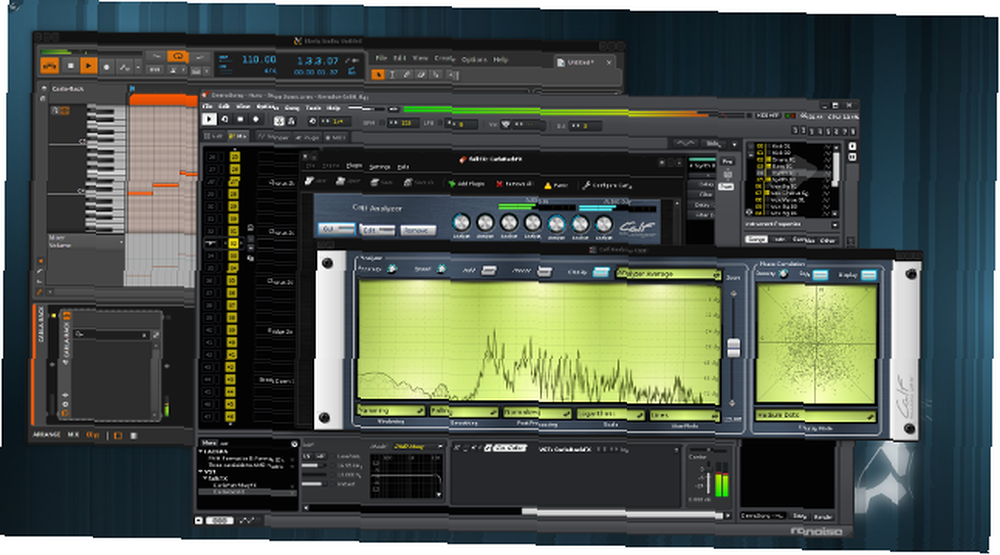This screenshot has height=555, width=1000.
Task: Open the Plugin menu in Carla
Action: (354, 166)
